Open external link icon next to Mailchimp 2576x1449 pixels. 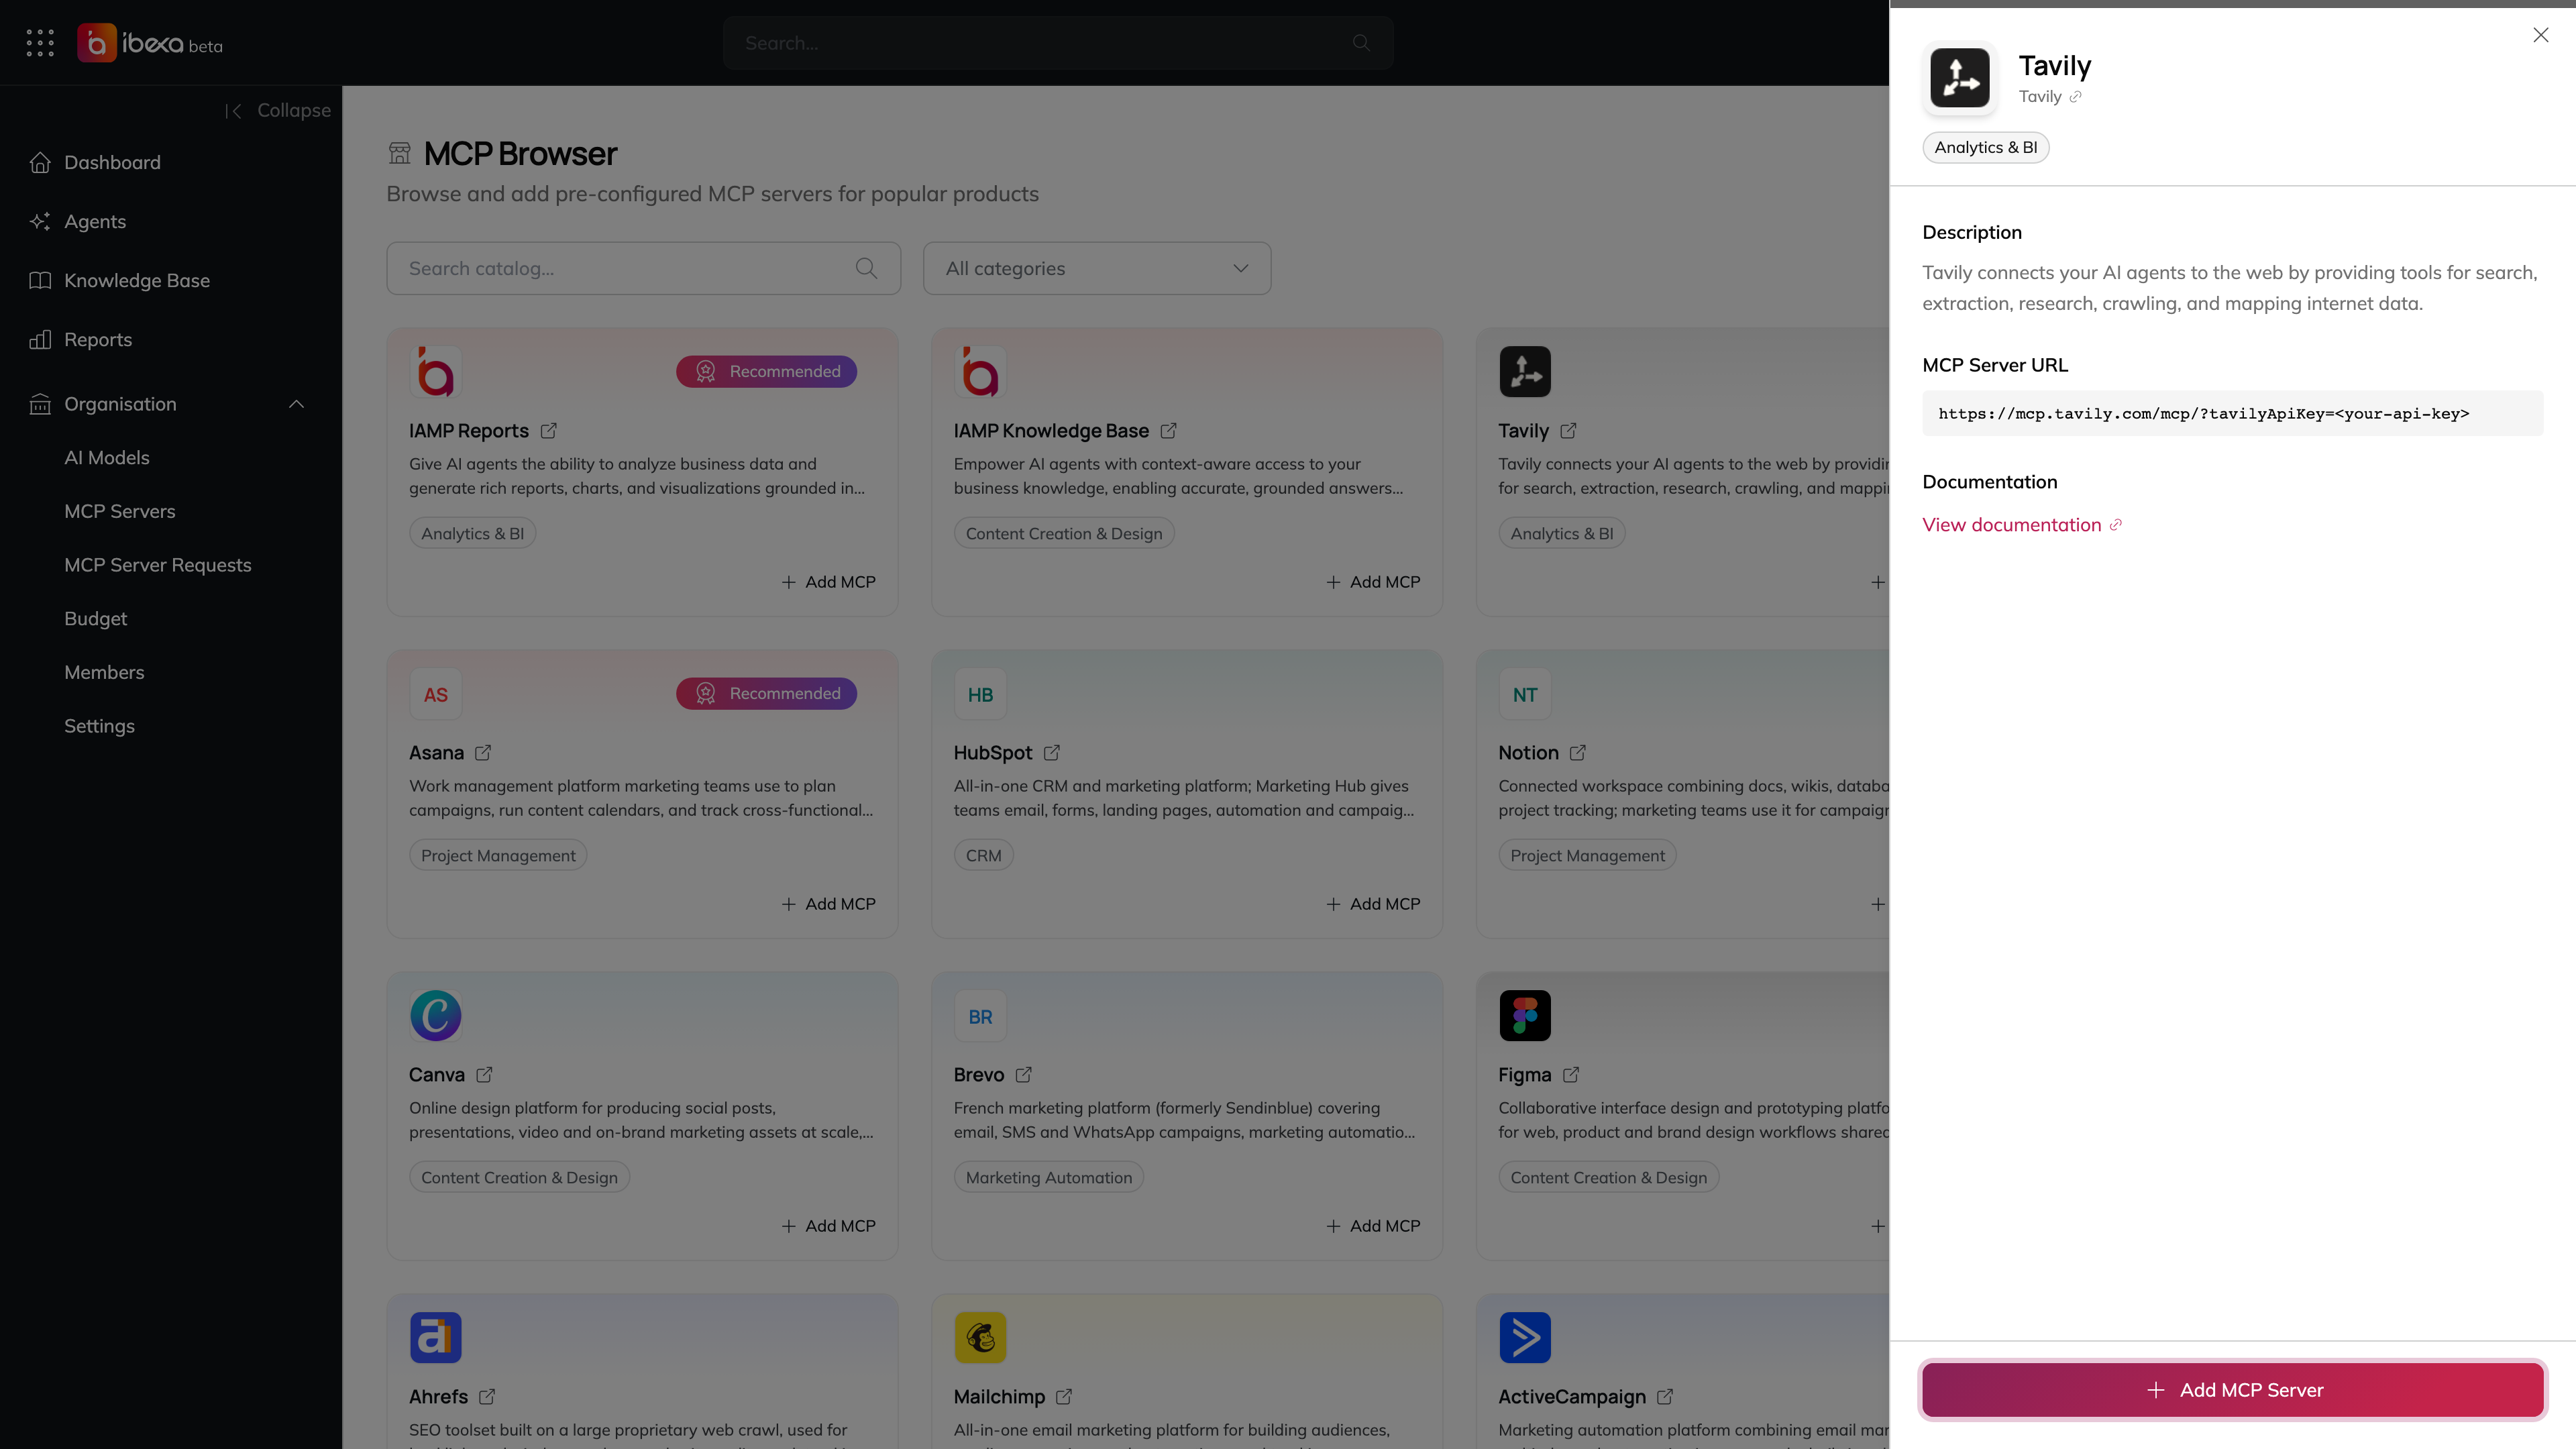point(1064,1397)
